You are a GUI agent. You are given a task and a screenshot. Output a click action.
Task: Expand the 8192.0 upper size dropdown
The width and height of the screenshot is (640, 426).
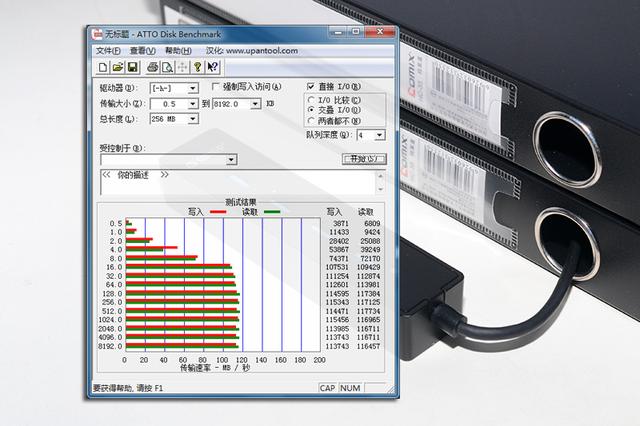256,104
